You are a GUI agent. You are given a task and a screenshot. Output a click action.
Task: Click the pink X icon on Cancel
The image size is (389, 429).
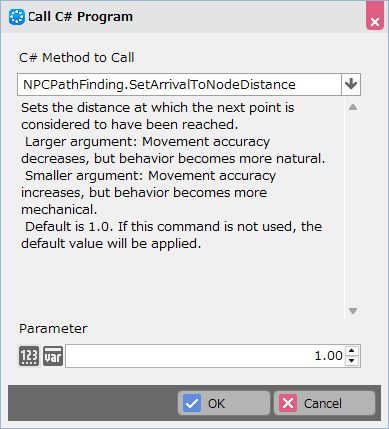[288, 403]
